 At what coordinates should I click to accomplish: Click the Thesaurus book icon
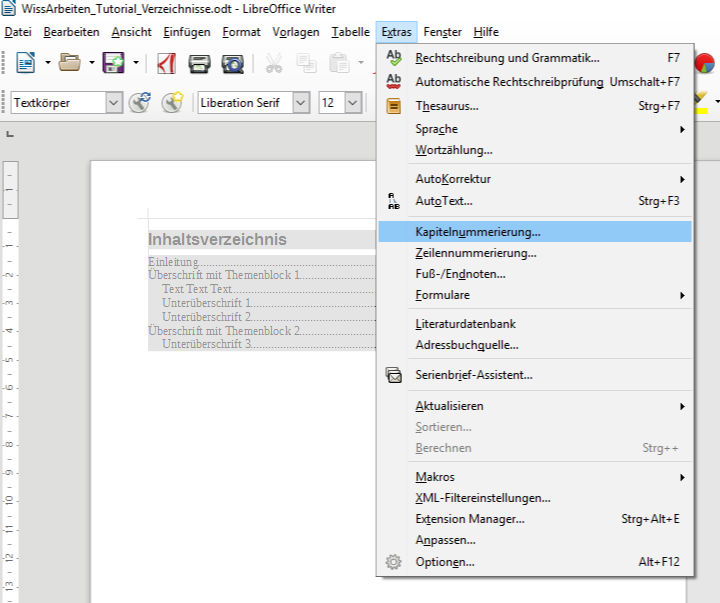click(x=394, y=106)
